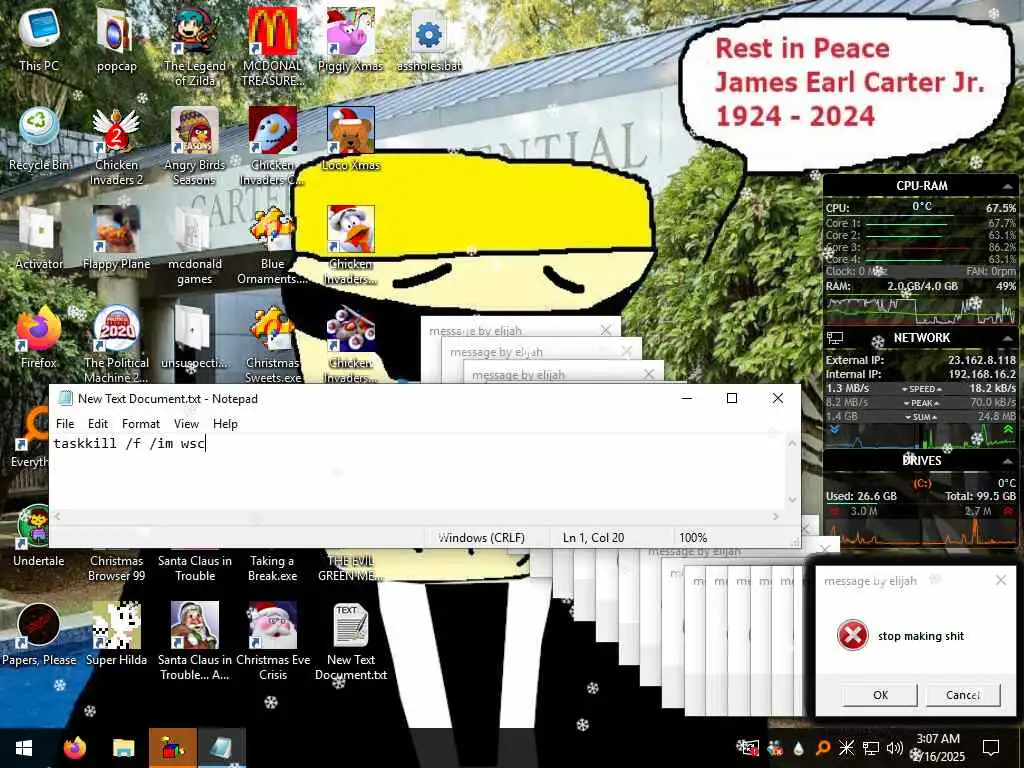Select the assholes.bat file icon

tap(429, 39)
